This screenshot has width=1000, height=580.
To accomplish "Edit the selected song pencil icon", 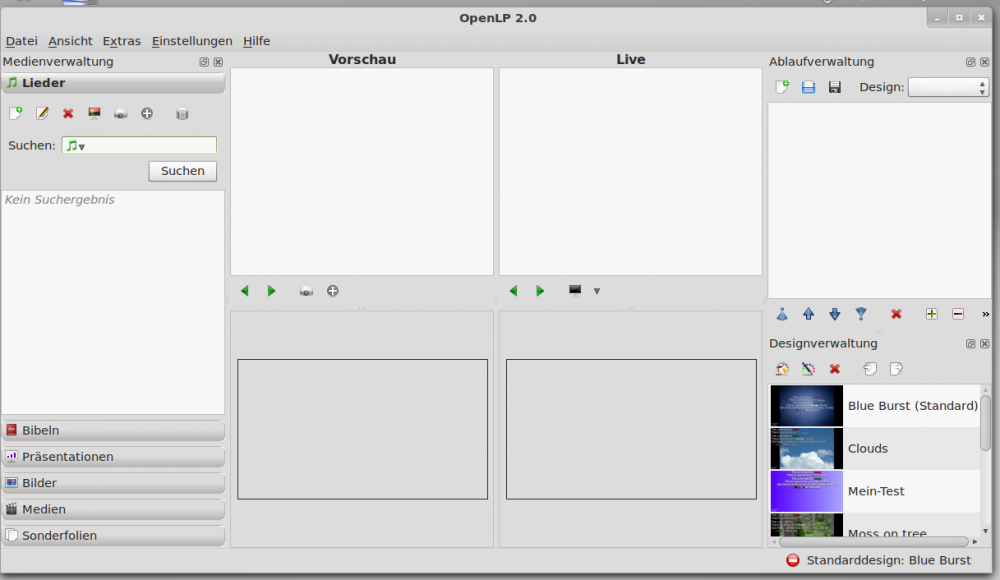I will pyautogui.click(x=42, y=114).
